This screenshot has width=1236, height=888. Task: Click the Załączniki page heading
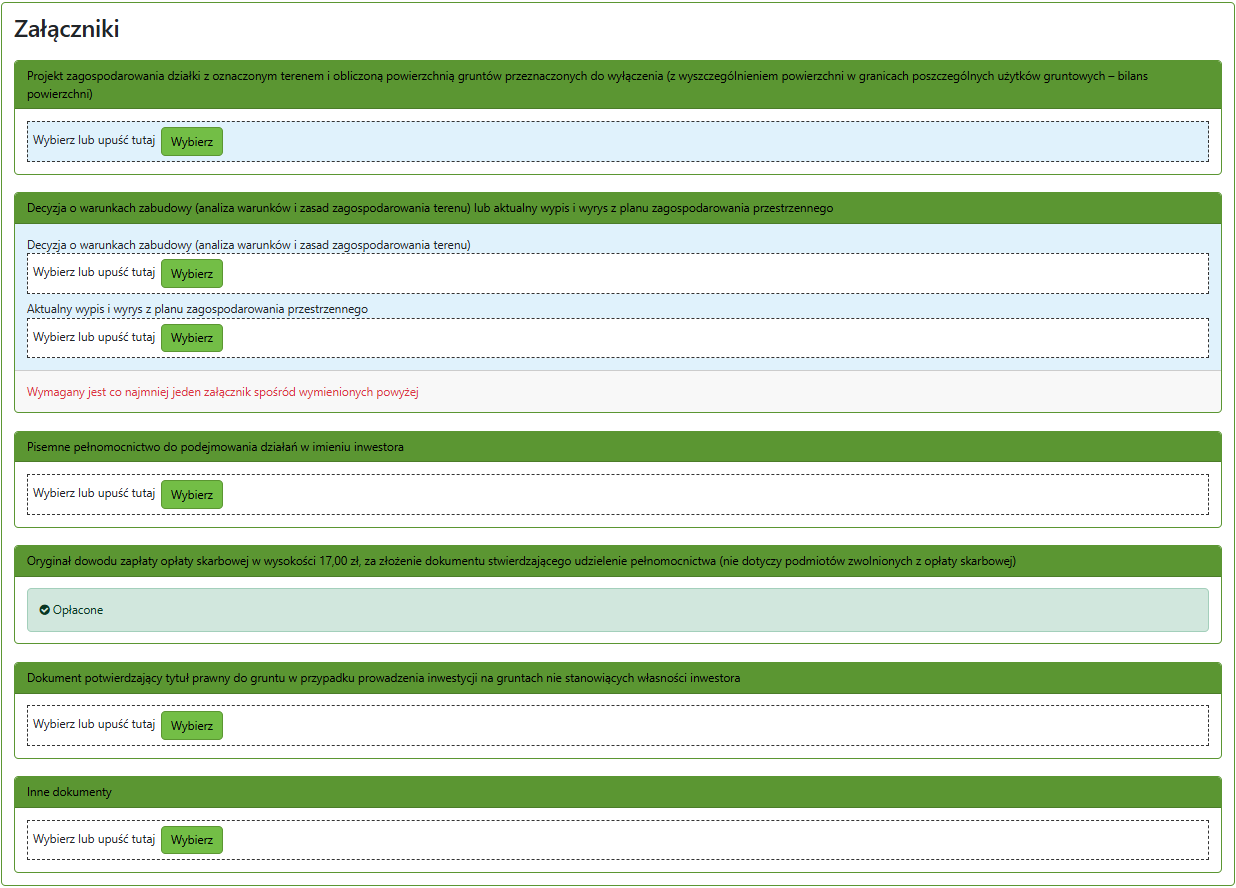click(67, 29)
